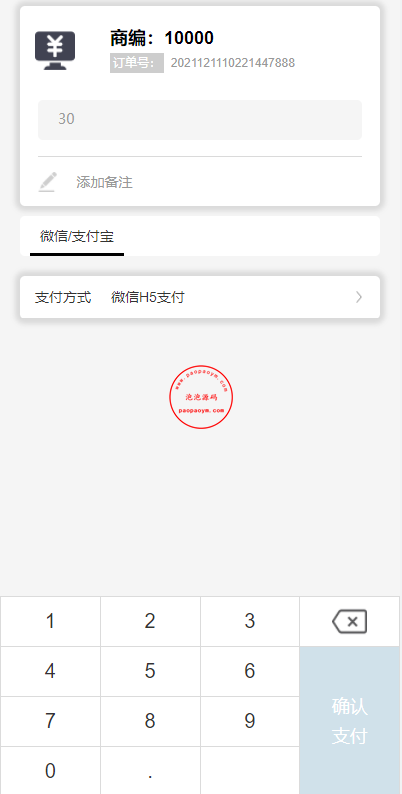The width and height of the screenshot is (402, 794).
Task: Tap keypad digit 0
Action: [x=50, y=771]
